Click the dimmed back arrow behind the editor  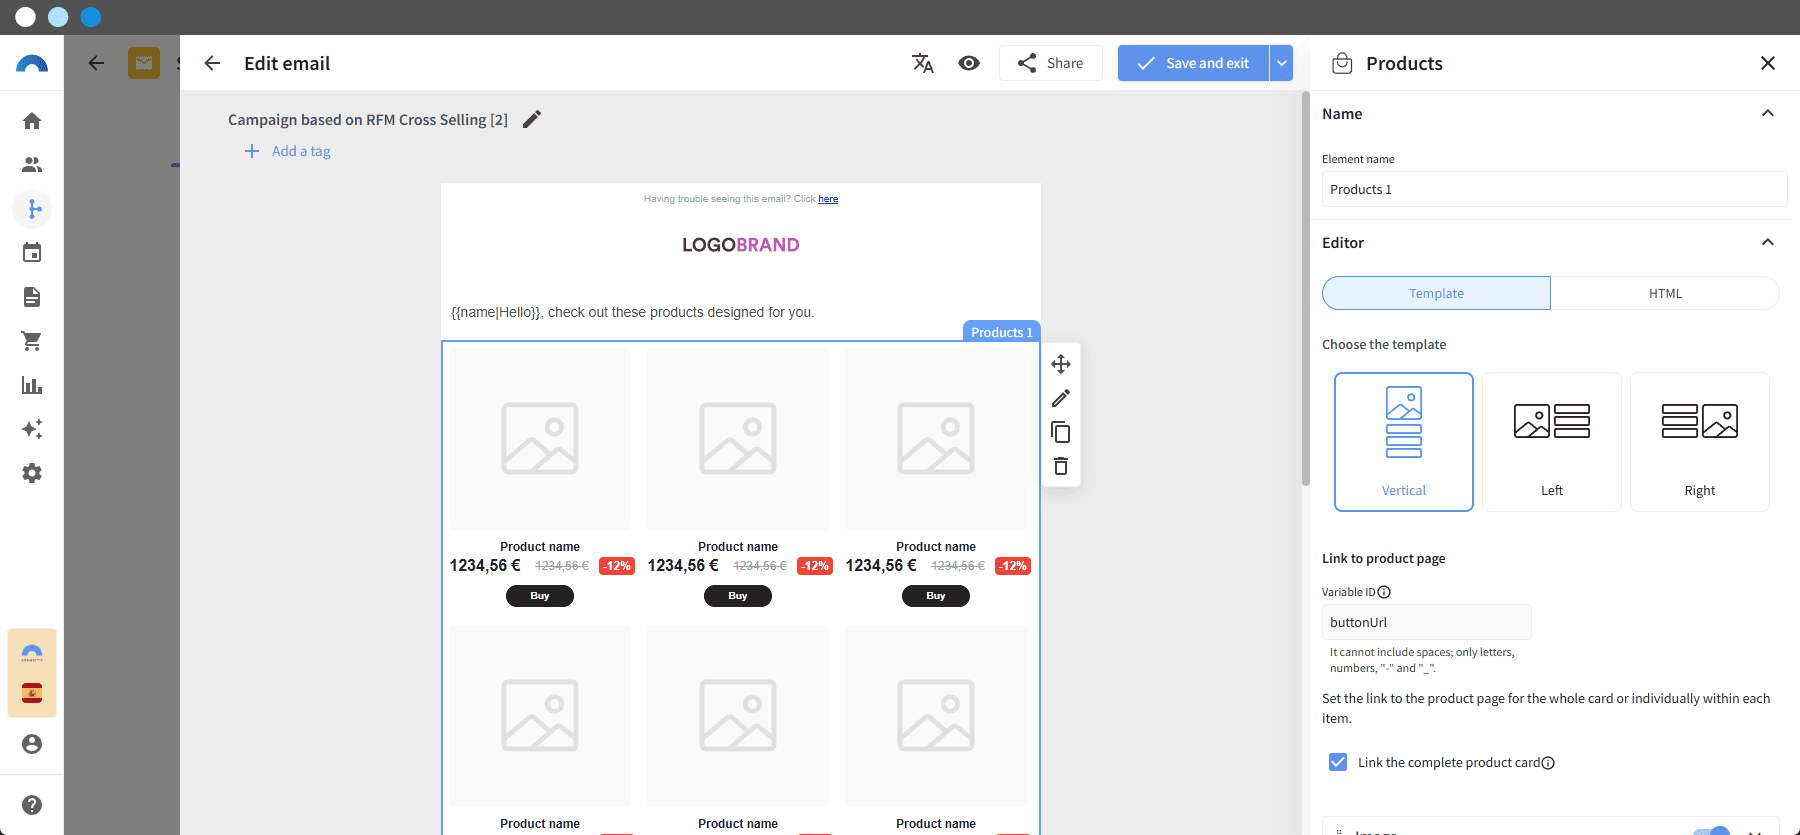[96, 63]
